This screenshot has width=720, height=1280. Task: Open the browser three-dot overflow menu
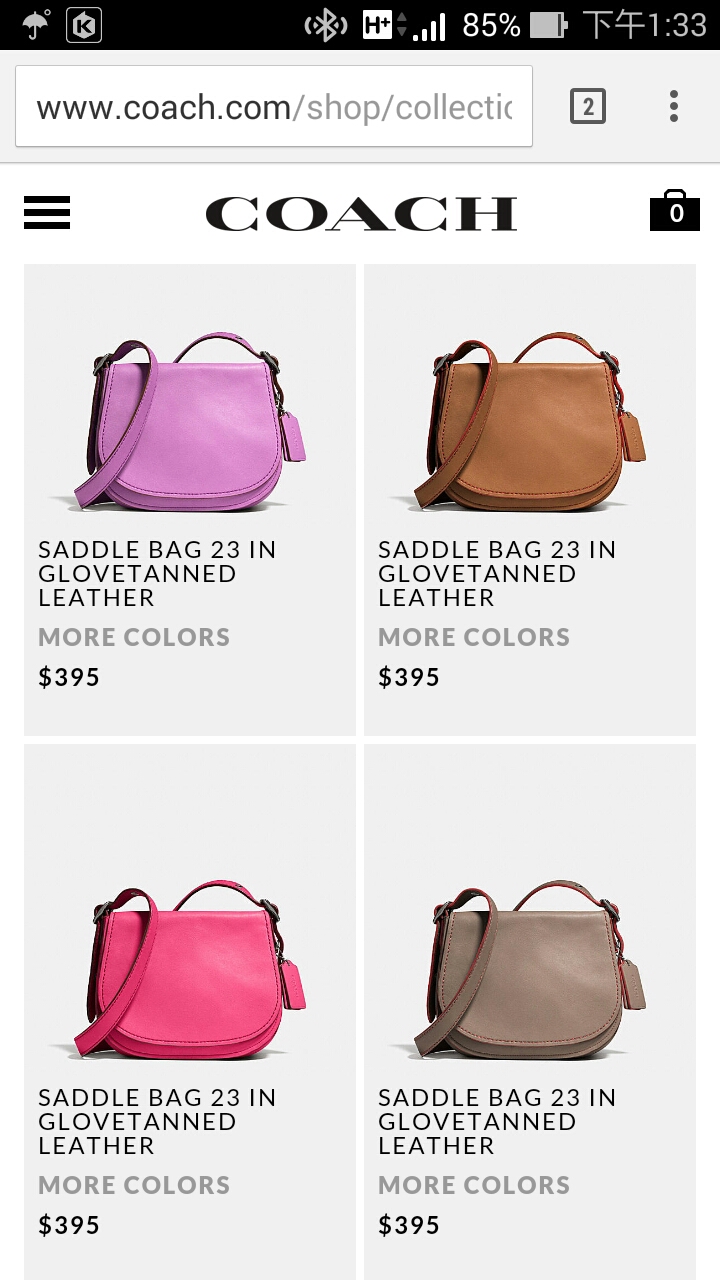pyautogui.click(x=674, y=106)
